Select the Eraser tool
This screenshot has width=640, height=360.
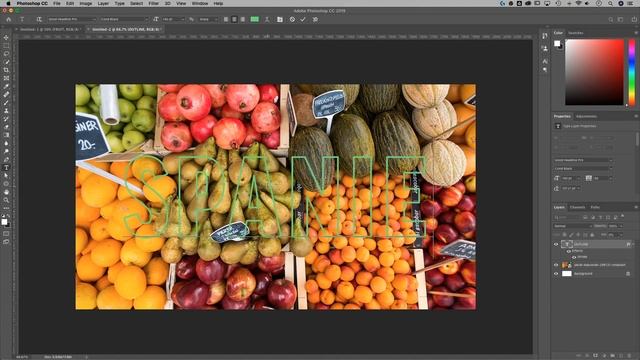(6, 127)
